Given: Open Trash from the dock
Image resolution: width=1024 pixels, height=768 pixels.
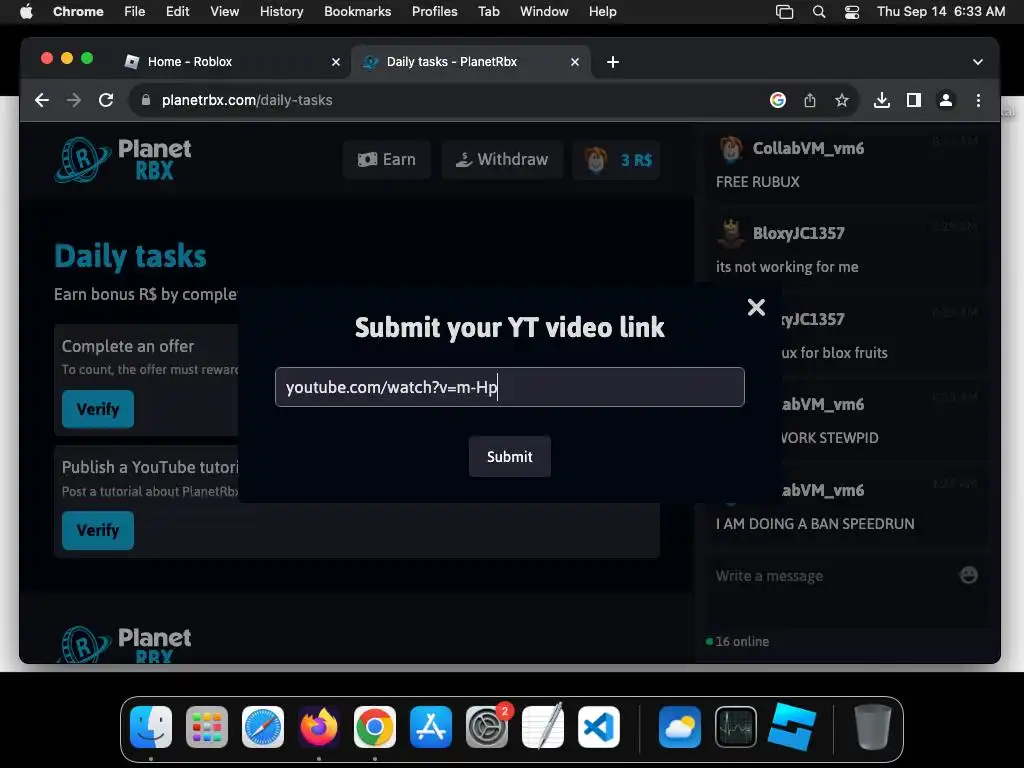Looking at the screenshot, I should click(x=872, y=727).
